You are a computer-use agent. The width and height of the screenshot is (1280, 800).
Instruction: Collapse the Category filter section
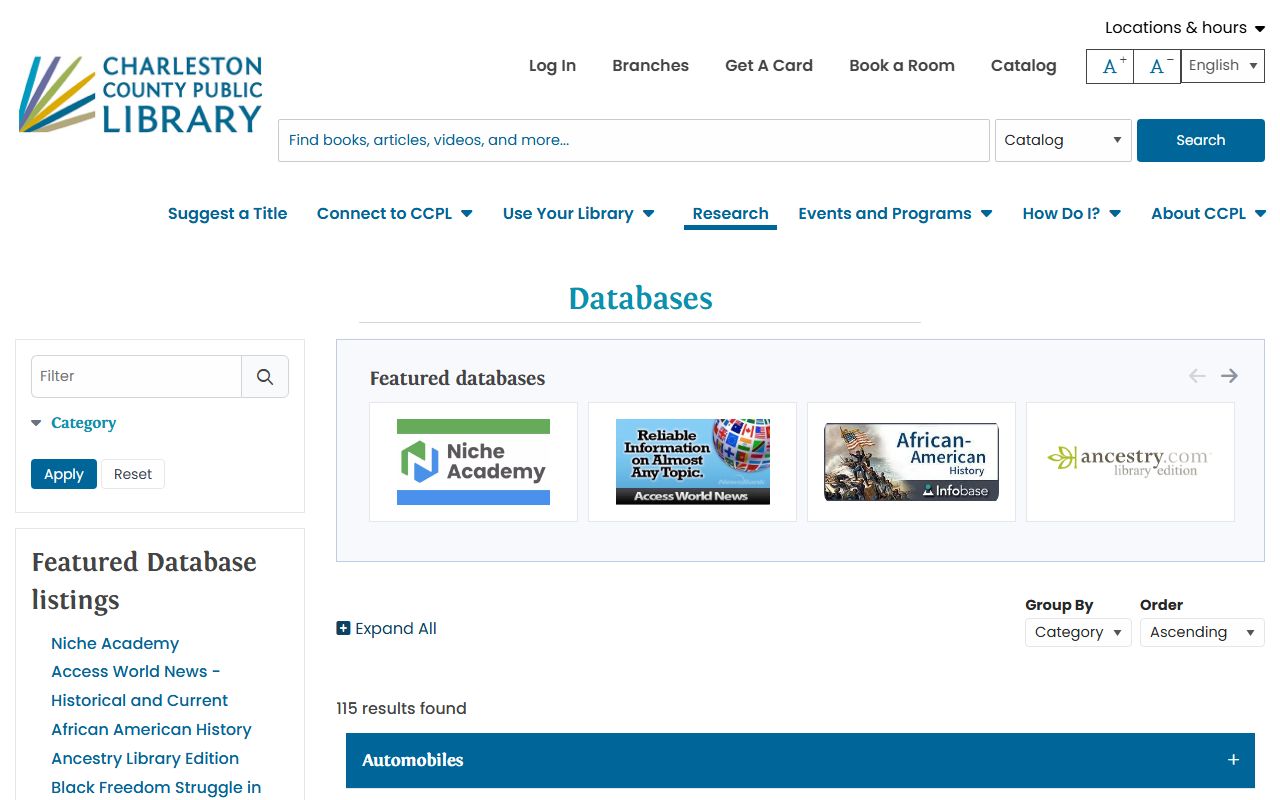pos(74,423)
